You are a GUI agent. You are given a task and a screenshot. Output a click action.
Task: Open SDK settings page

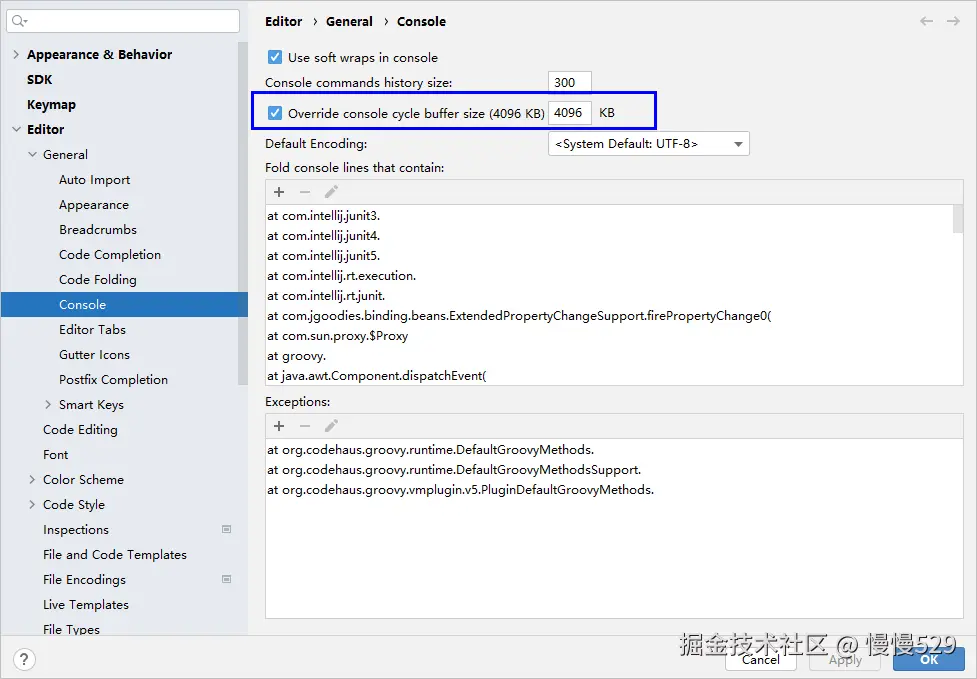(x=39, y=80)
